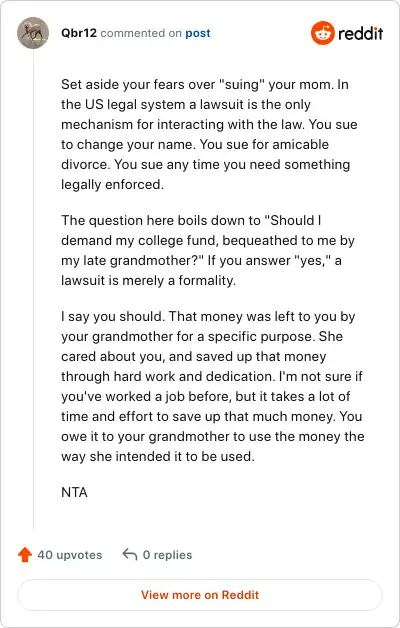Click the quoted word "suing" in first sentence
The height and width of the screenshot is (628, 400).
click(239, 85)
